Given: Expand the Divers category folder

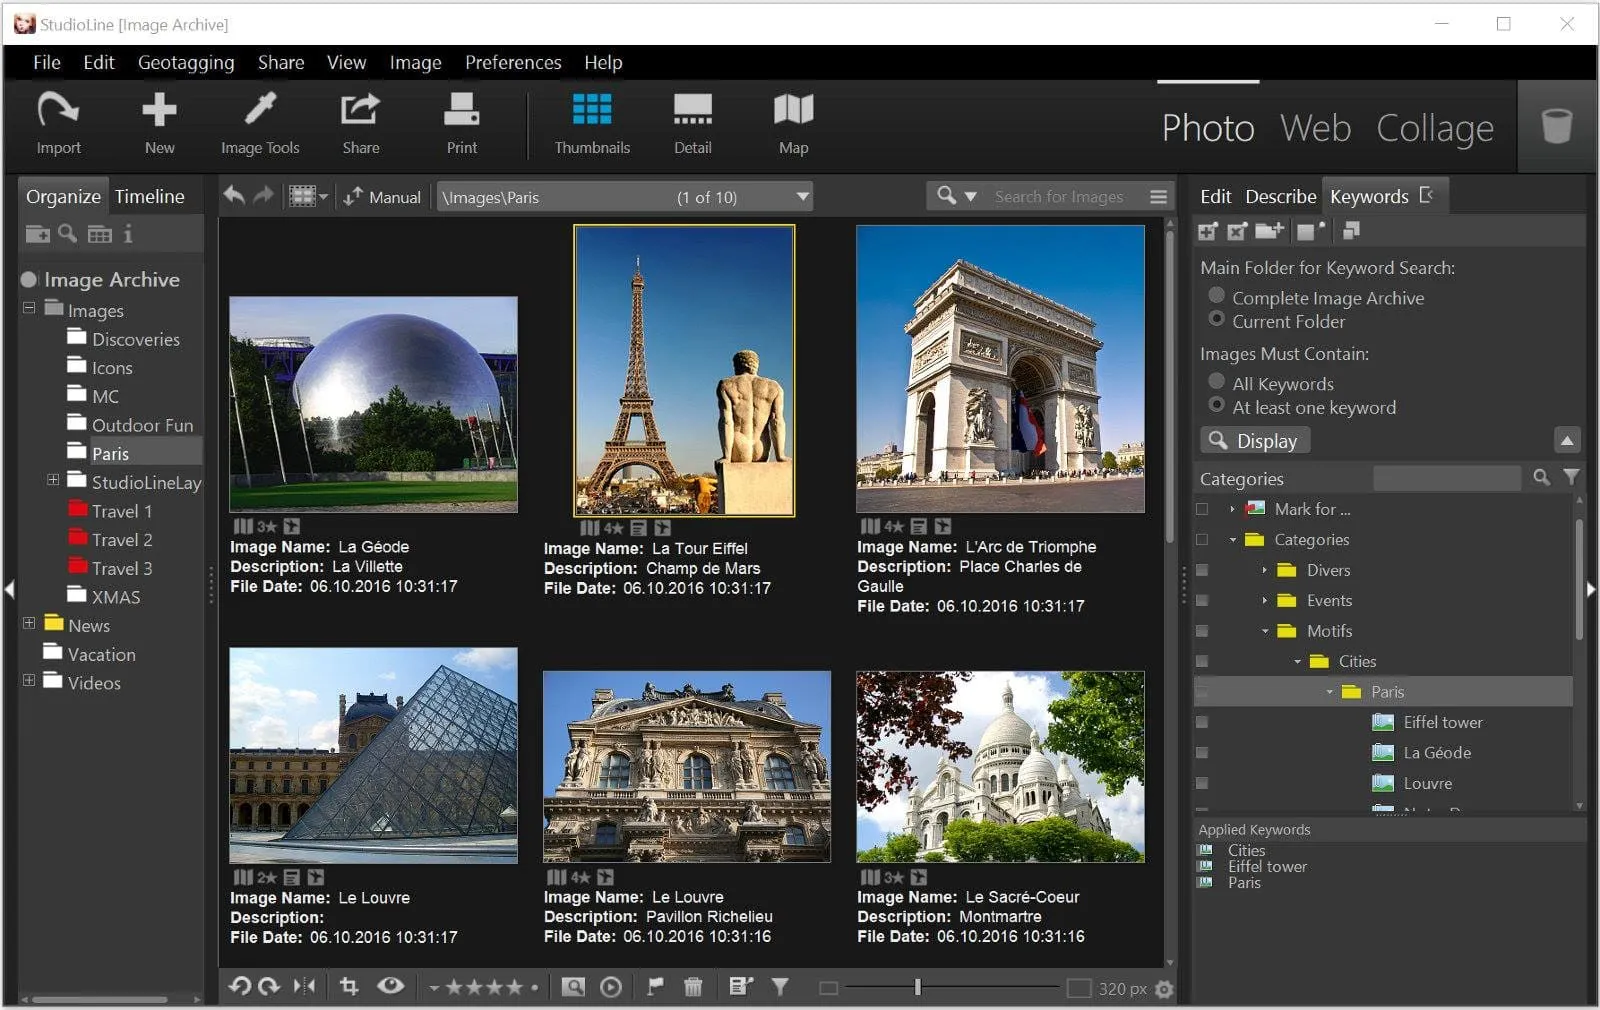Looking at the screenshot, I should pos(1264,570).
